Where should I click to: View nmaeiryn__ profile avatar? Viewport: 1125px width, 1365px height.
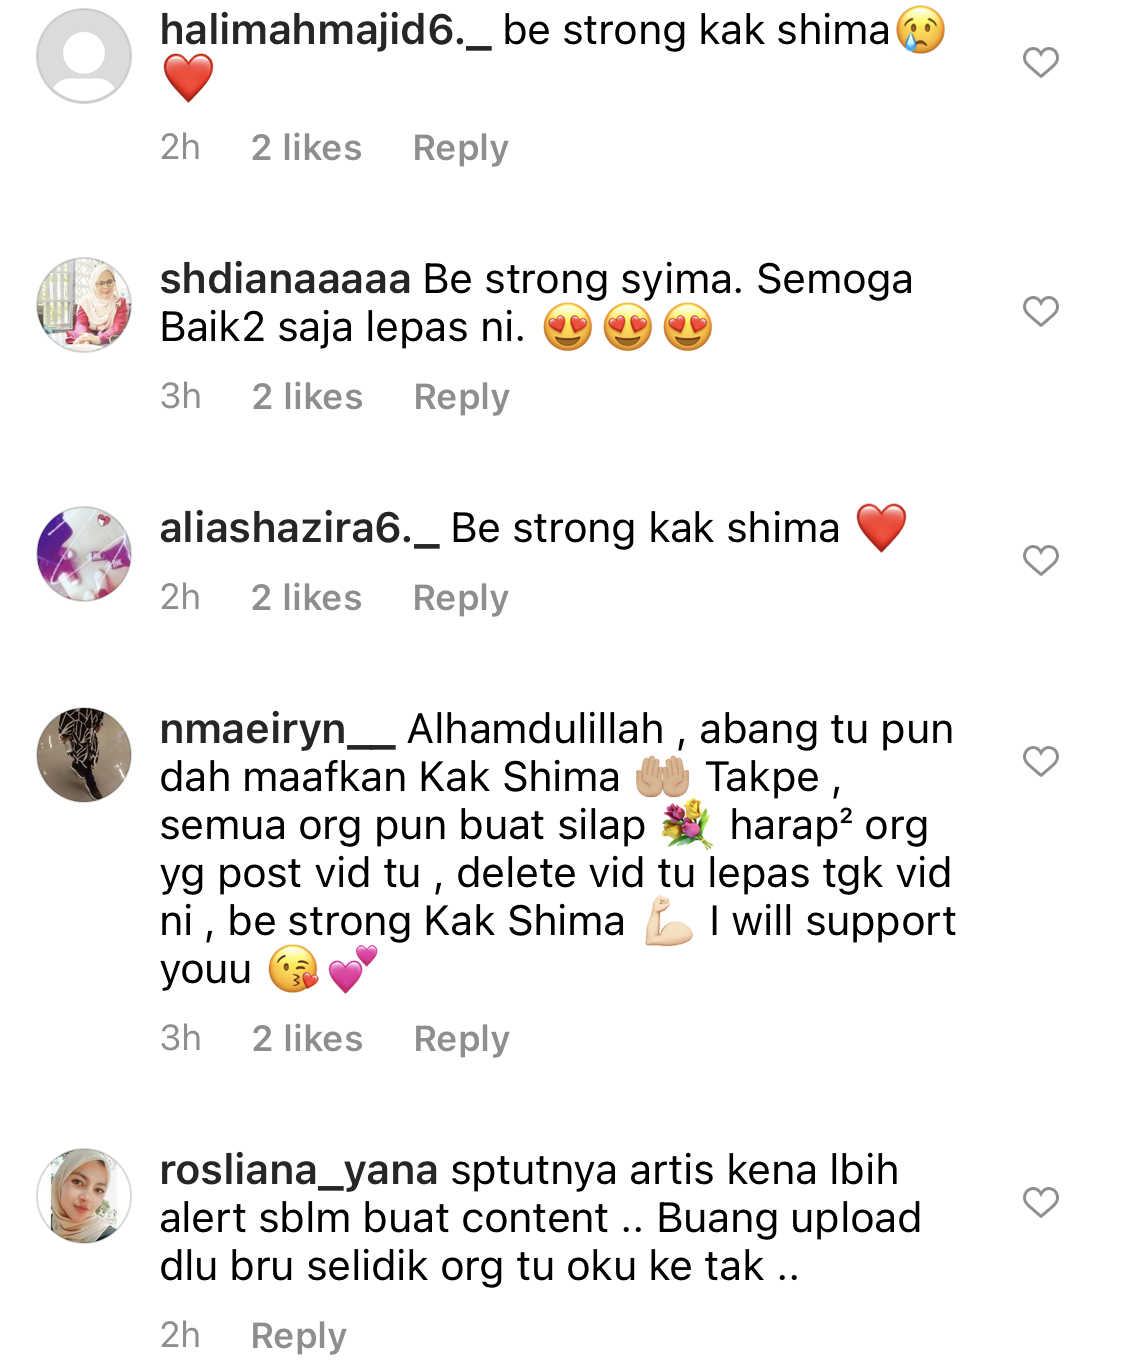click(x=84, y=755)
